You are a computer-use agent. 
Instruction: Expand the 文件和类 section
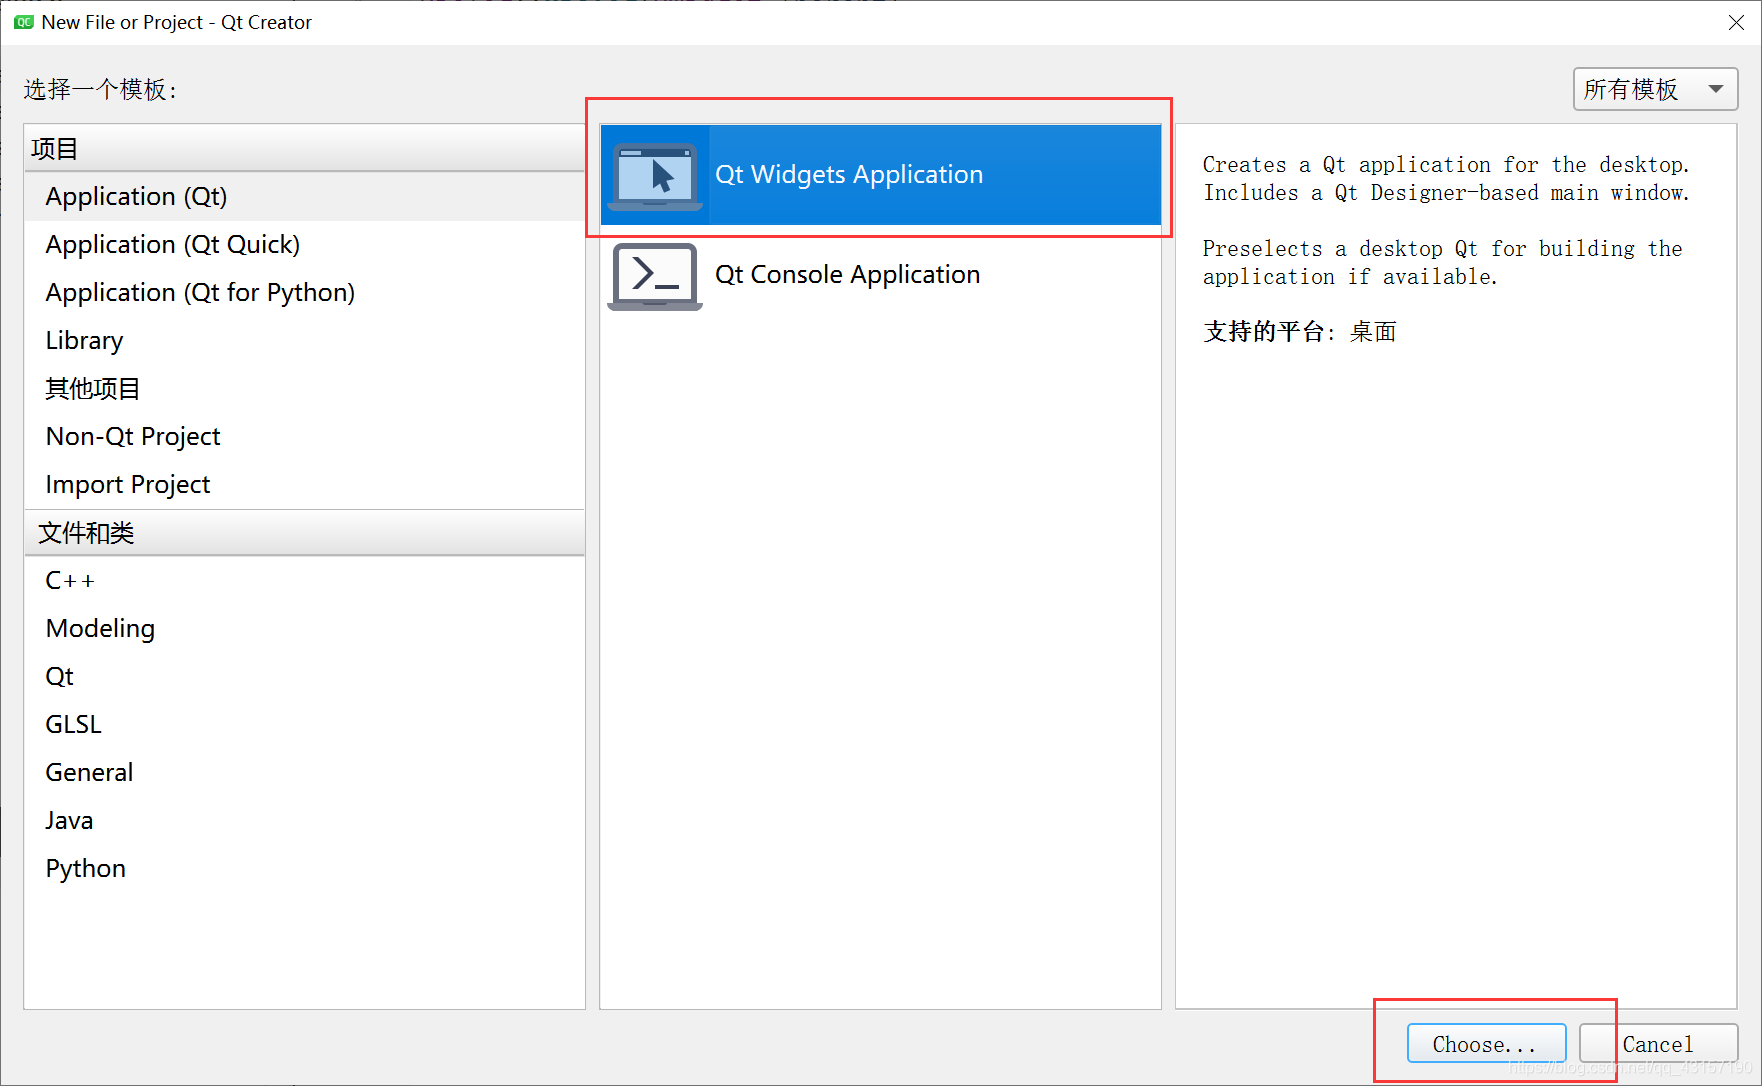(x=86, y=533)
